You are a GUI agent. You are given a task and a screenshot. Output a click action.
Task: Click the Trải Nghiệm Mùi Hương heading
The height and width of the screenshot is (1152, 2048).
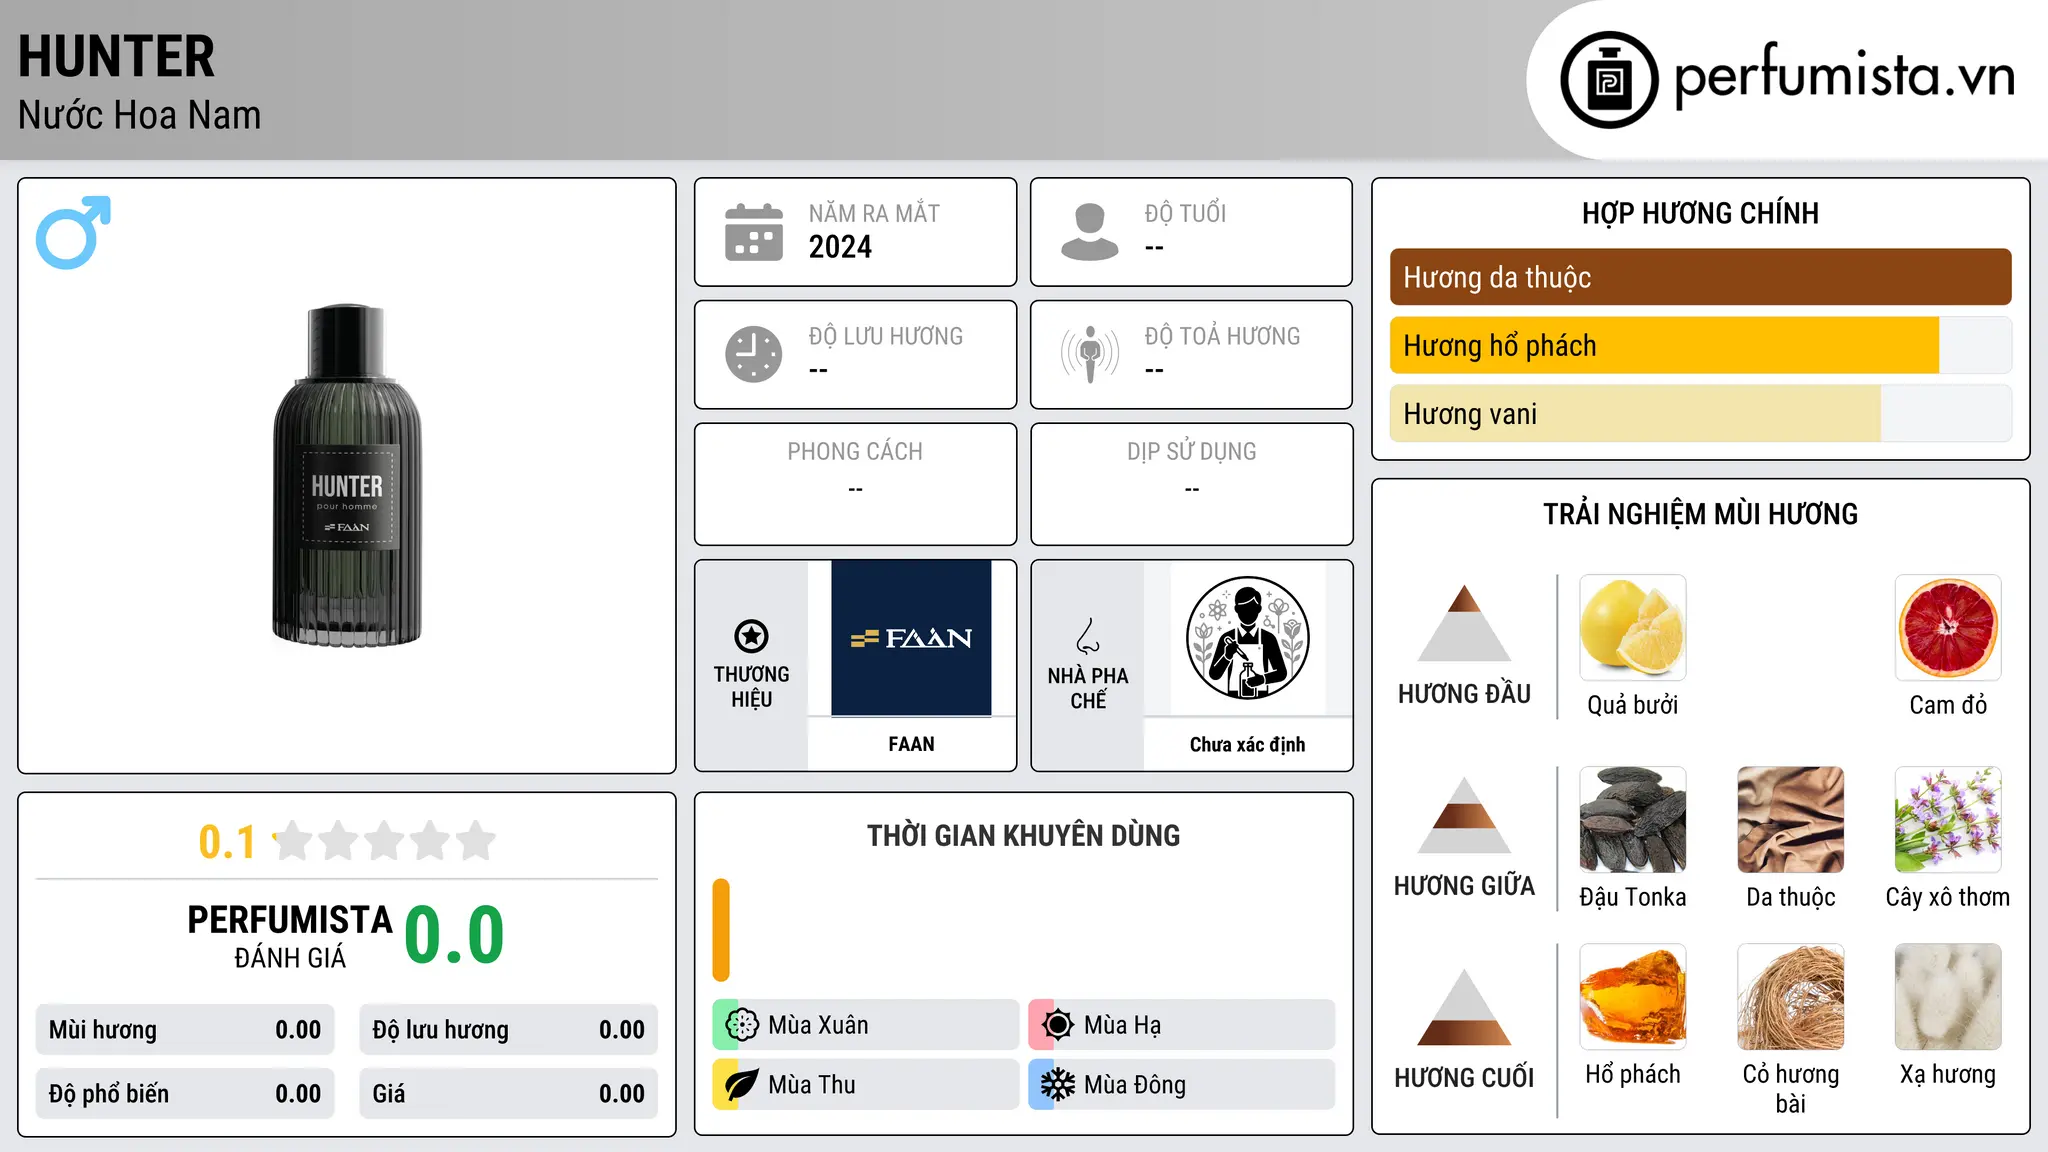click(x=1700, y=514)
